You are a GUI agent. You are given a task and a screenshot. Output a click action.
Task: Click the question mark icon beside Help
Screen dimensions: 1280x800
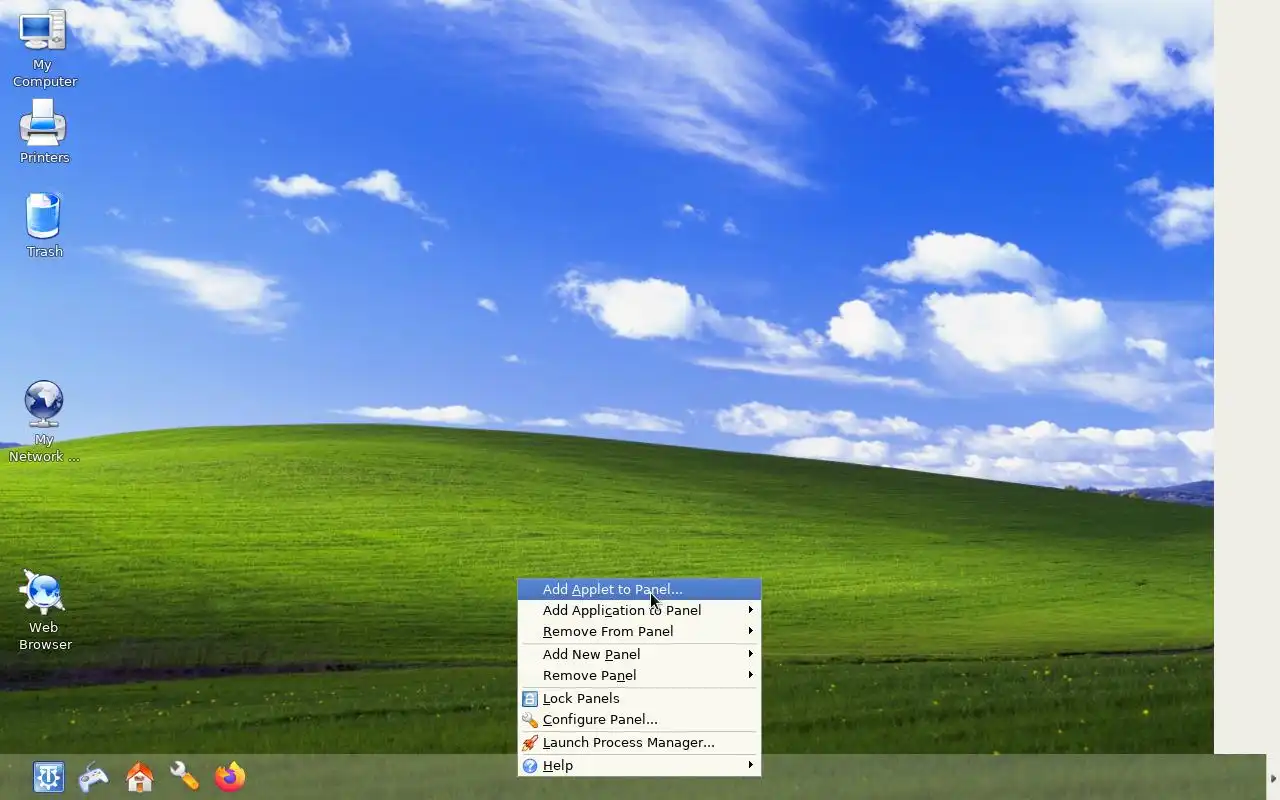click(x=530, y=765)
